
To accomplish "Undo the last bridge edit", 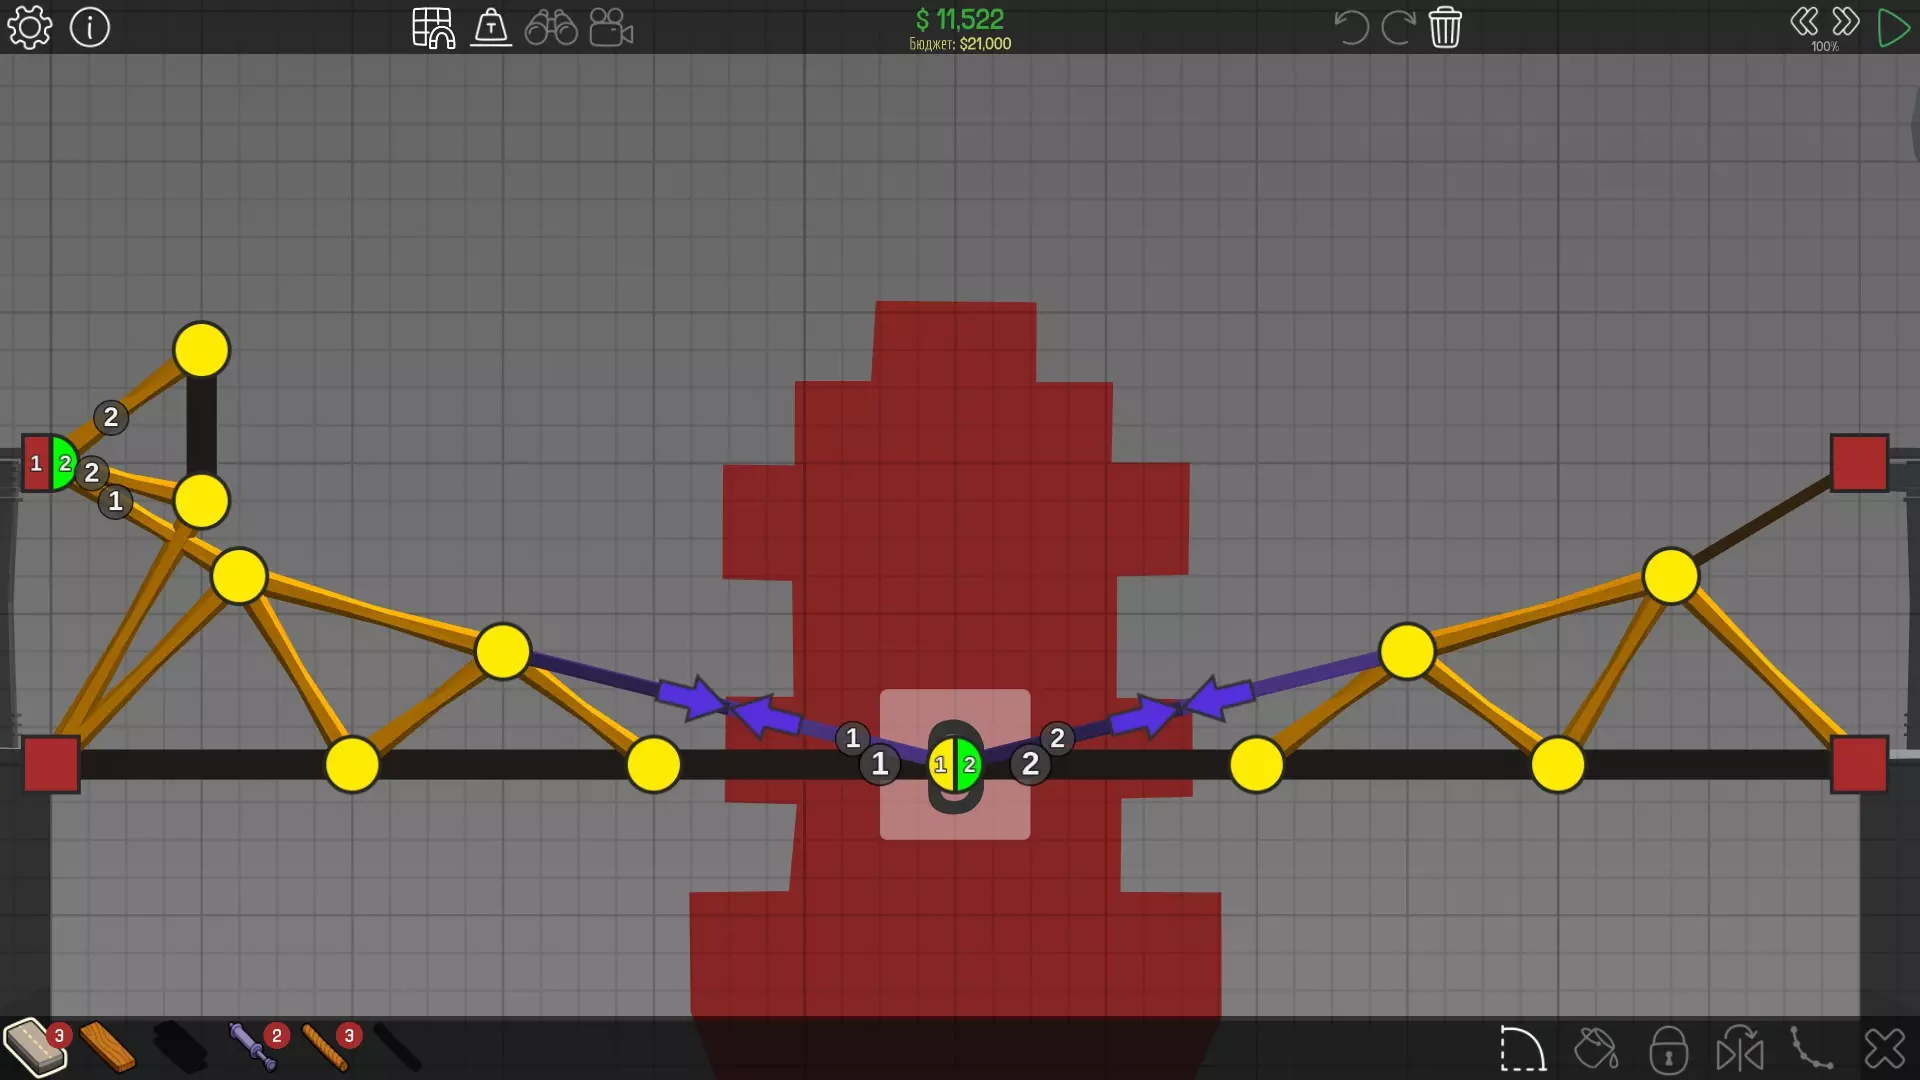I will tap(1351, 28).
